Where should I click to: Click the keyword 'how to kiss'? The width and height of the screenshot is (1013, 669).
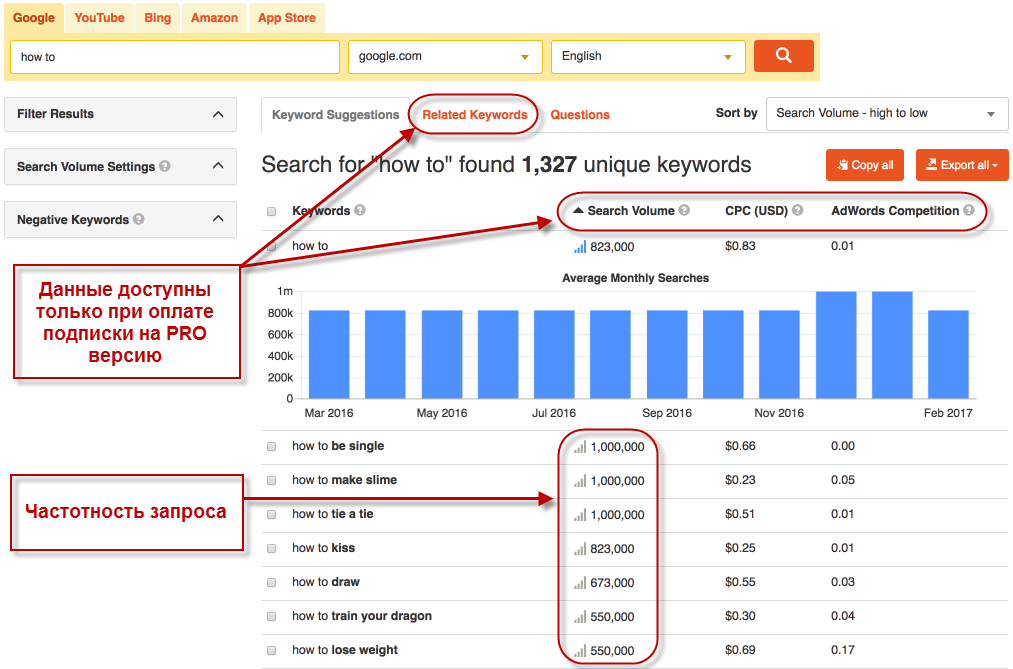click(324, 548)
